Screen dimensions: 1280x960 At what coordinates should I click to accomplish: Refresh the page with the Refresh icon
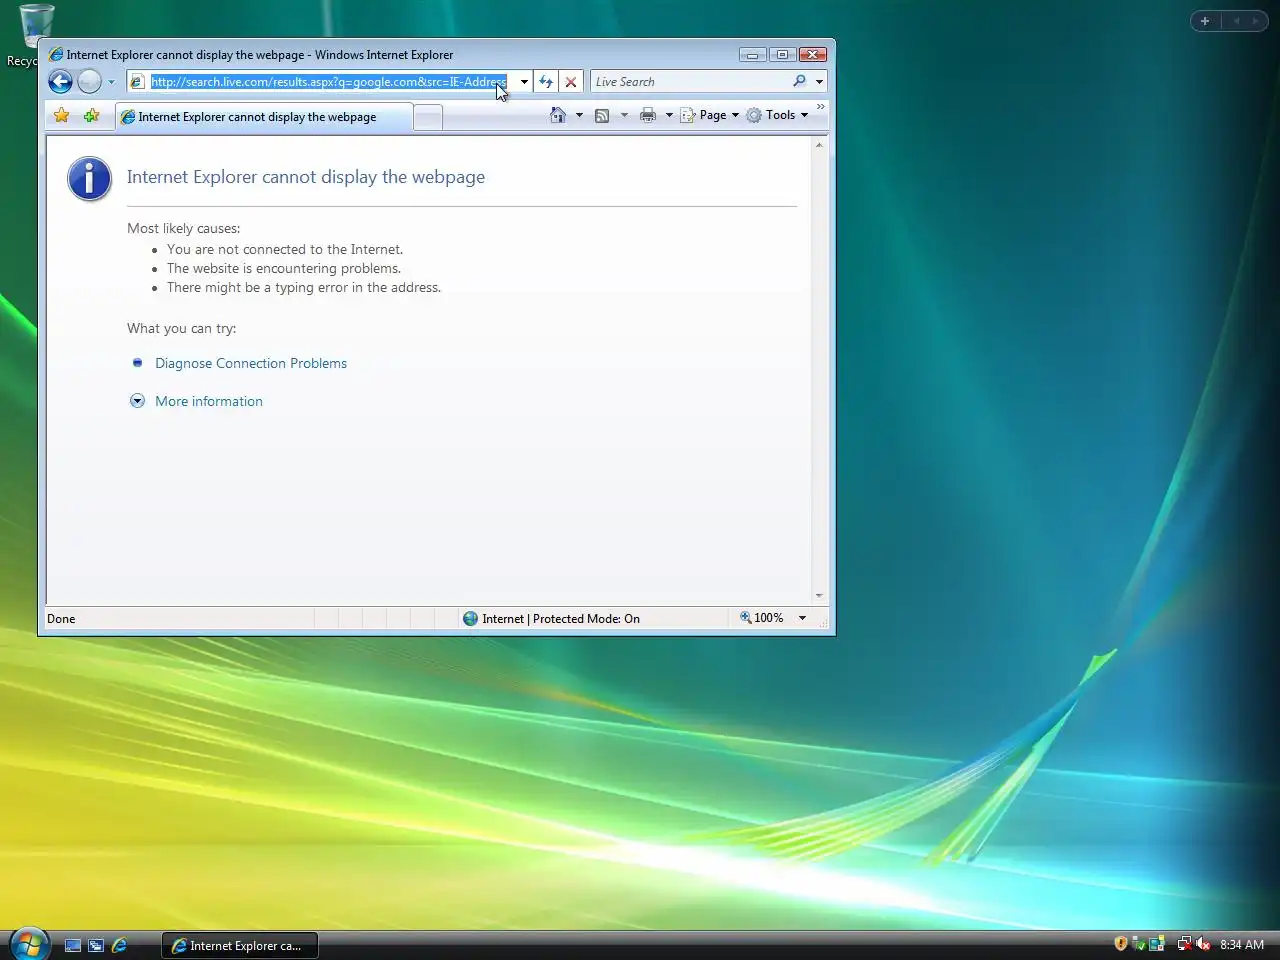point(546,82)
